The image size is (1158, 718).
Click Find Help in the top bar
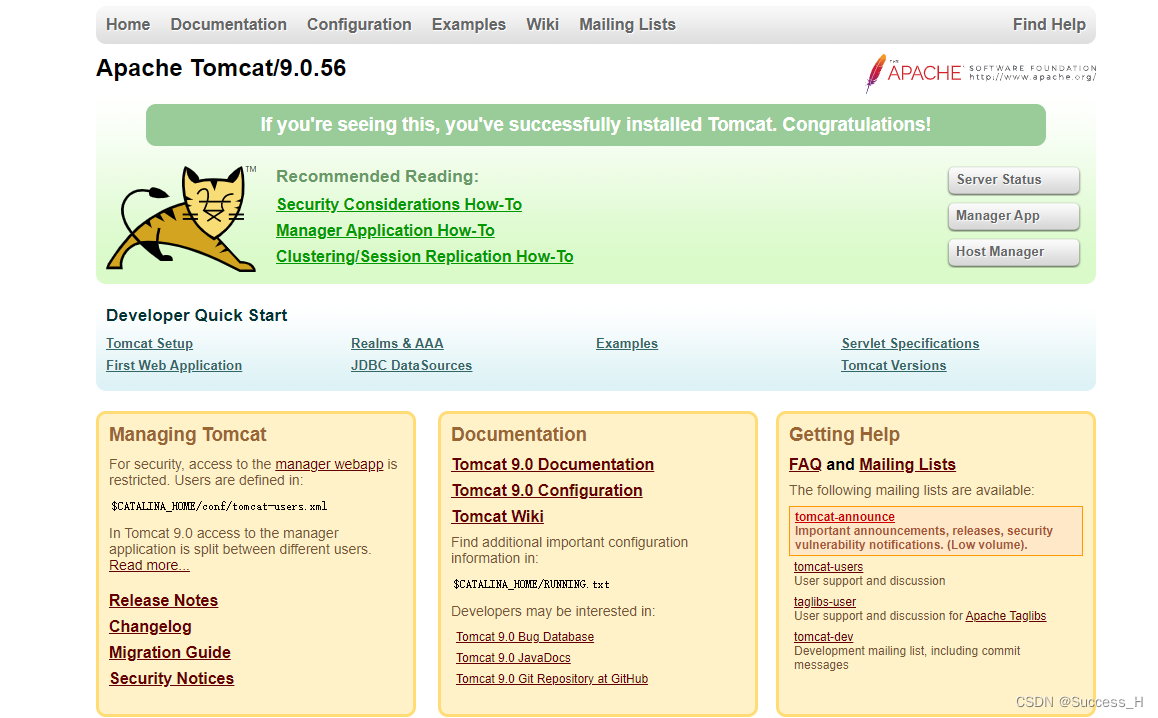(x=1049, y=24)
